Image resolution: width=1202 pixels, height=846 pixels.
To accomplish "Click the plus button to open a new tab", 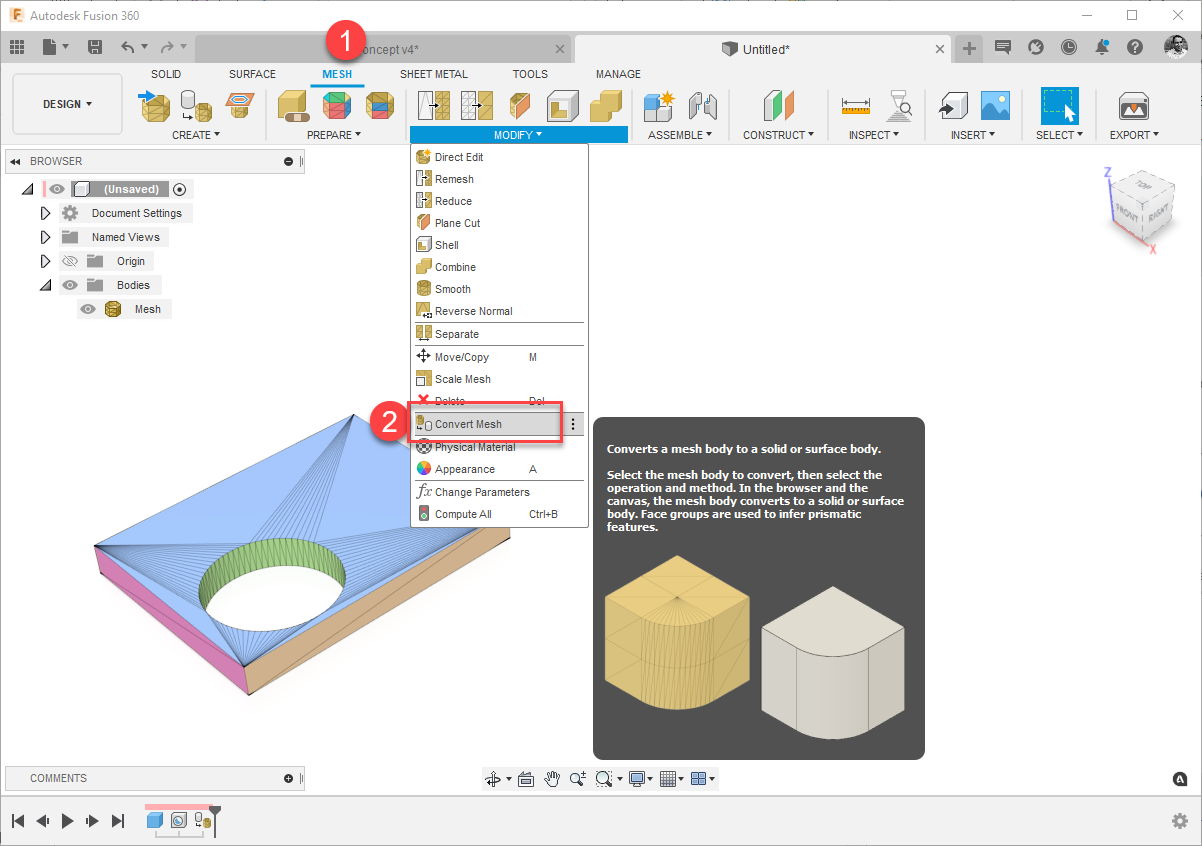I will (968, 46).
